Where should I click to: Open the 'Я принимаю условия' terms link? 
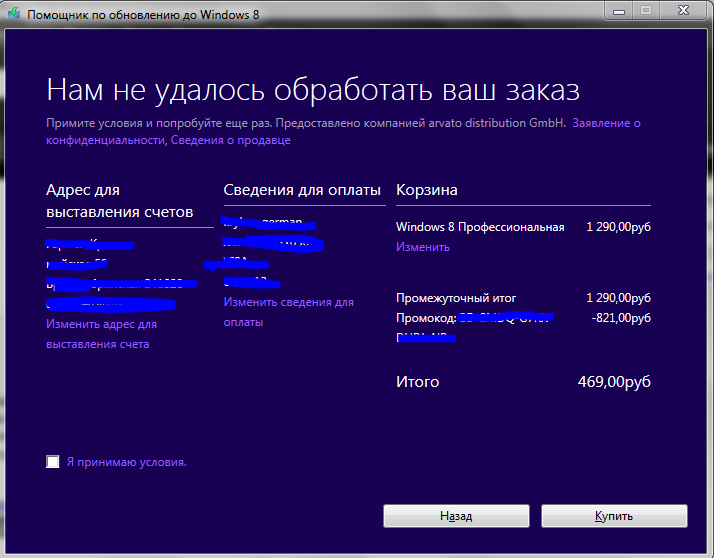127,462
